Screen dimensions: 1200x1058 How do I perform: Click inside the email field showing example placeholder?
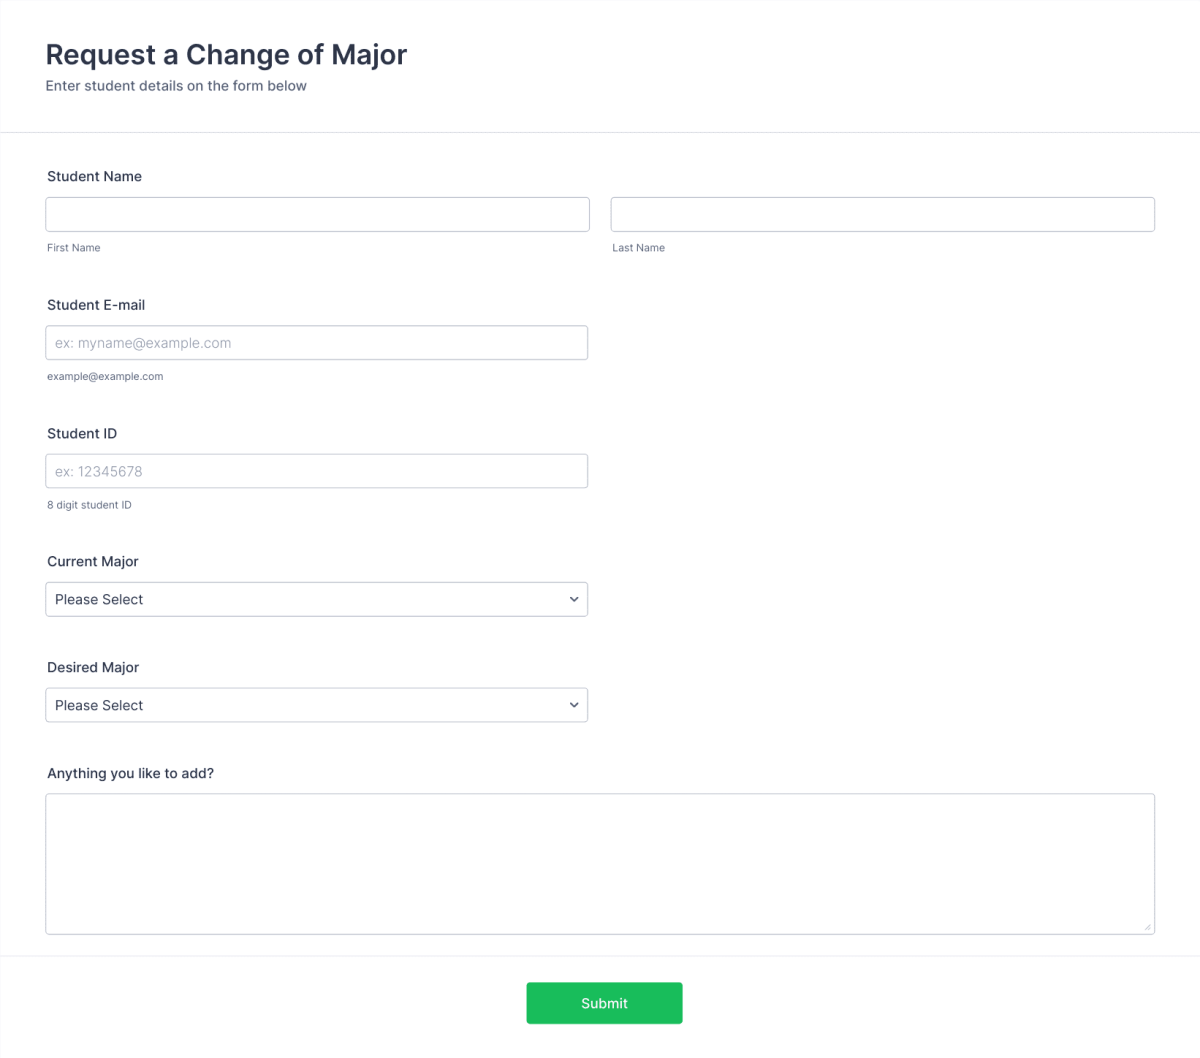(317, 342)
